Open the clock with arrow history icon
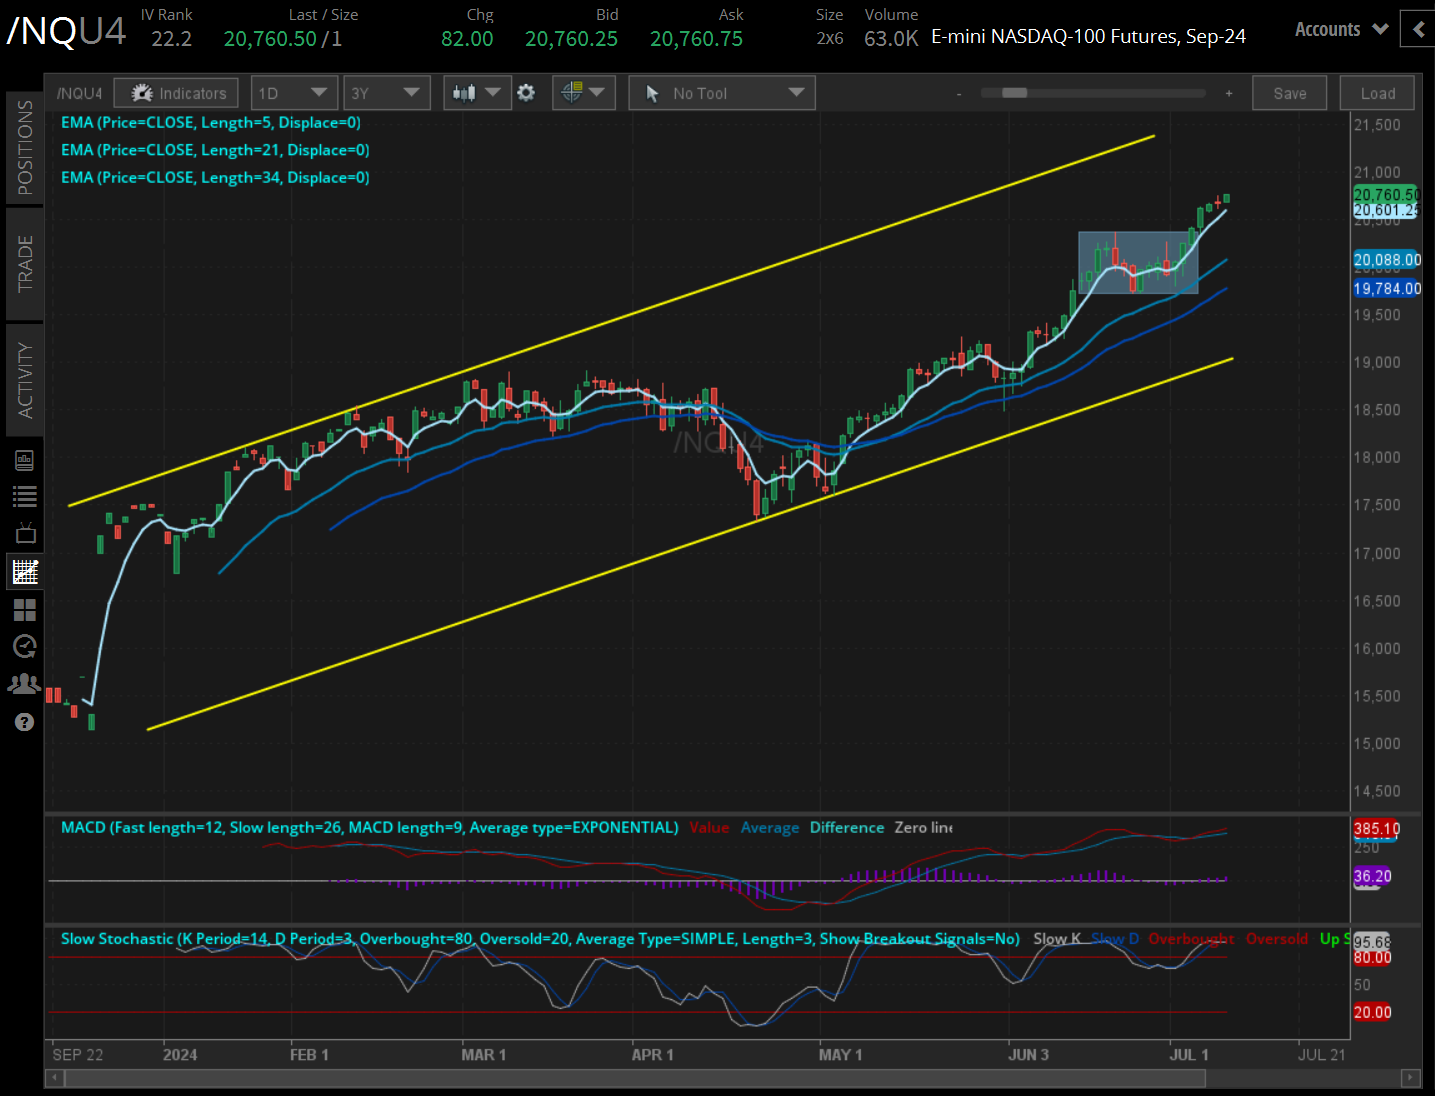This screenshot has width=1435, height=1096. click(x=24, y=647)
